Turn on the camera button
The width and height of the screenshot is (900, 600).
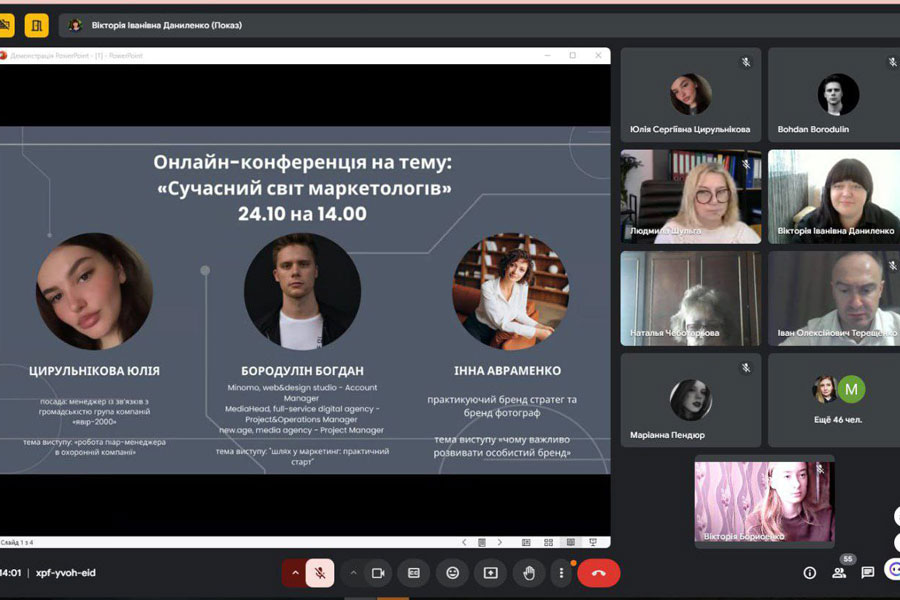click(x=378, y=572)
